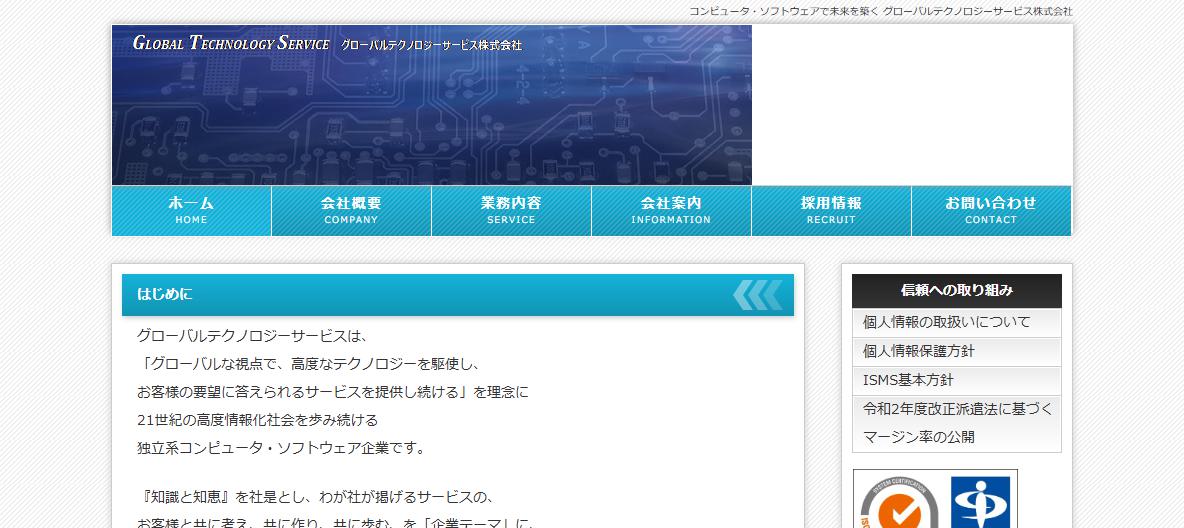Open 令和2年度改正派遣法 マージン率の公開 link

[957, 424]
